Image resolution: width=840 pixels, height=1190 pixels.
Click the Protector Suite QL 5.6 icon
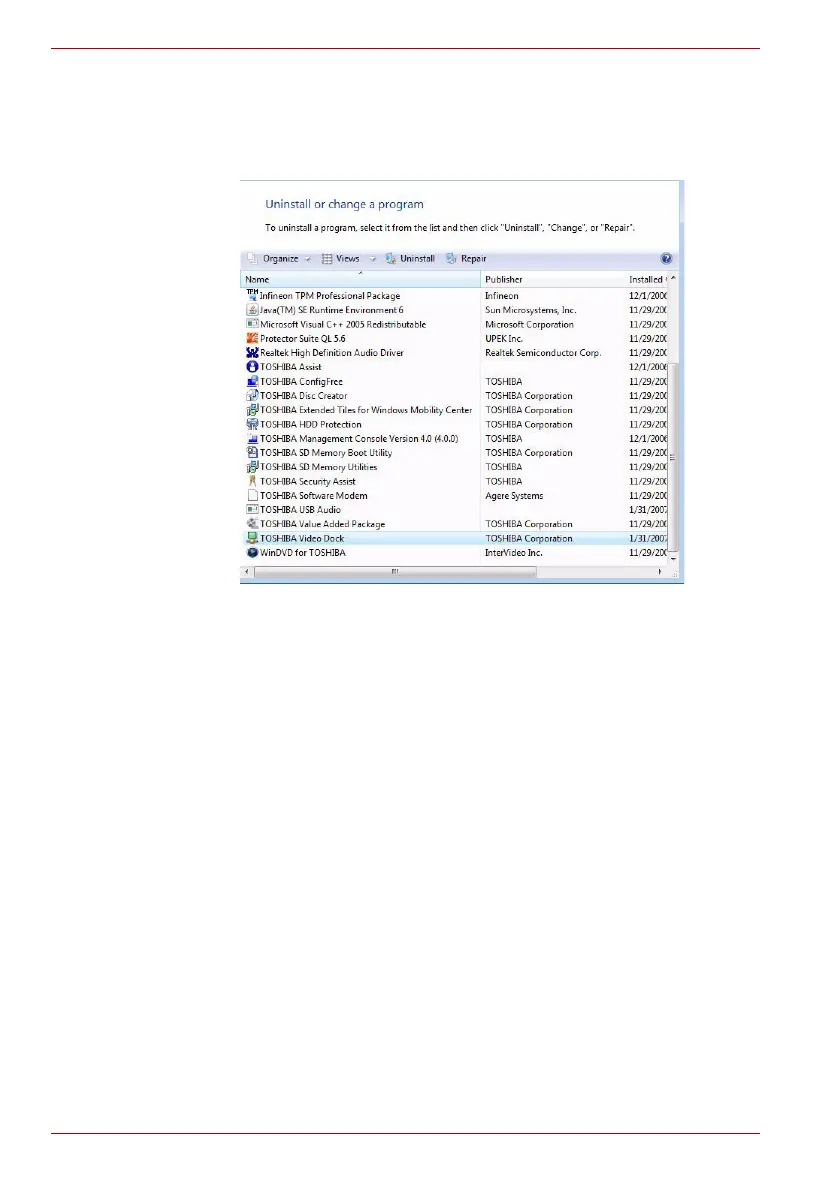(252, 338)
